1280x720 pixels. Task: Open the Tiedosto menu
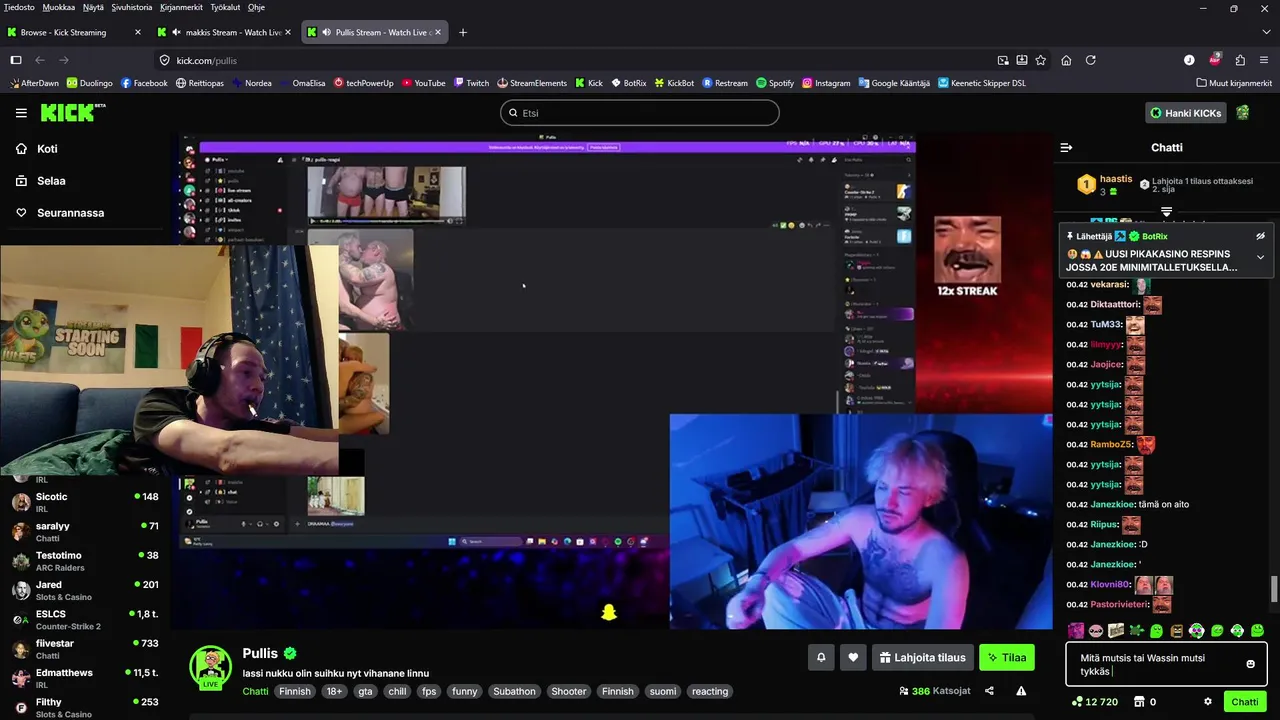[19, 7]
